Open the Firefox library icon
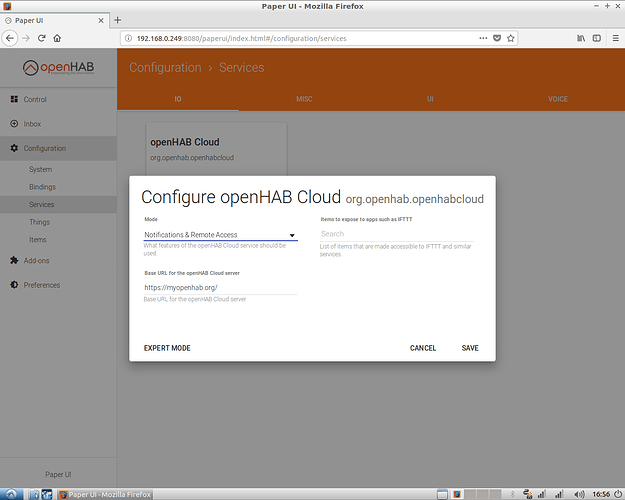Viewport: 625px width, 500px height. pos(579,37)
